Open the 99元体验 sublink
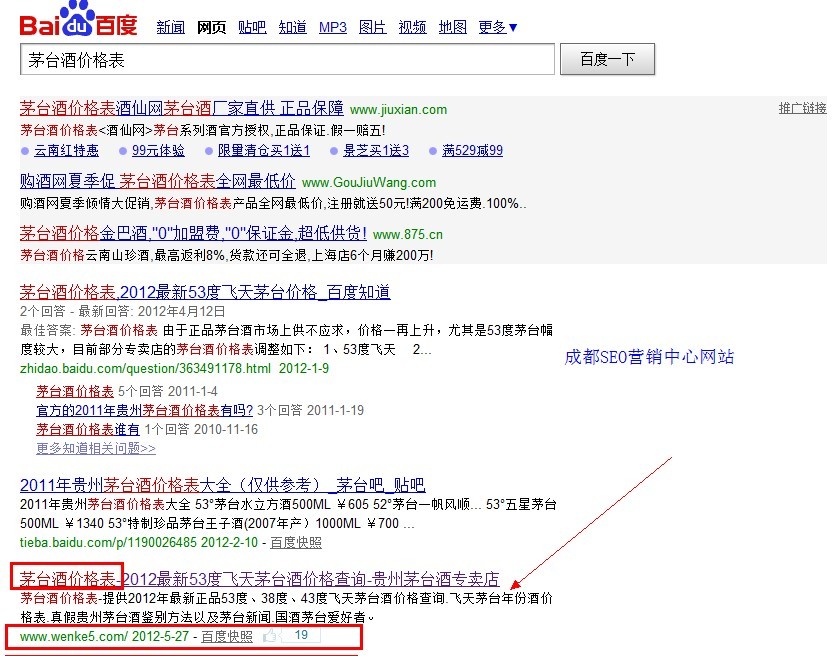This screenshot has width=840, height=656. (x=158, y=150)
